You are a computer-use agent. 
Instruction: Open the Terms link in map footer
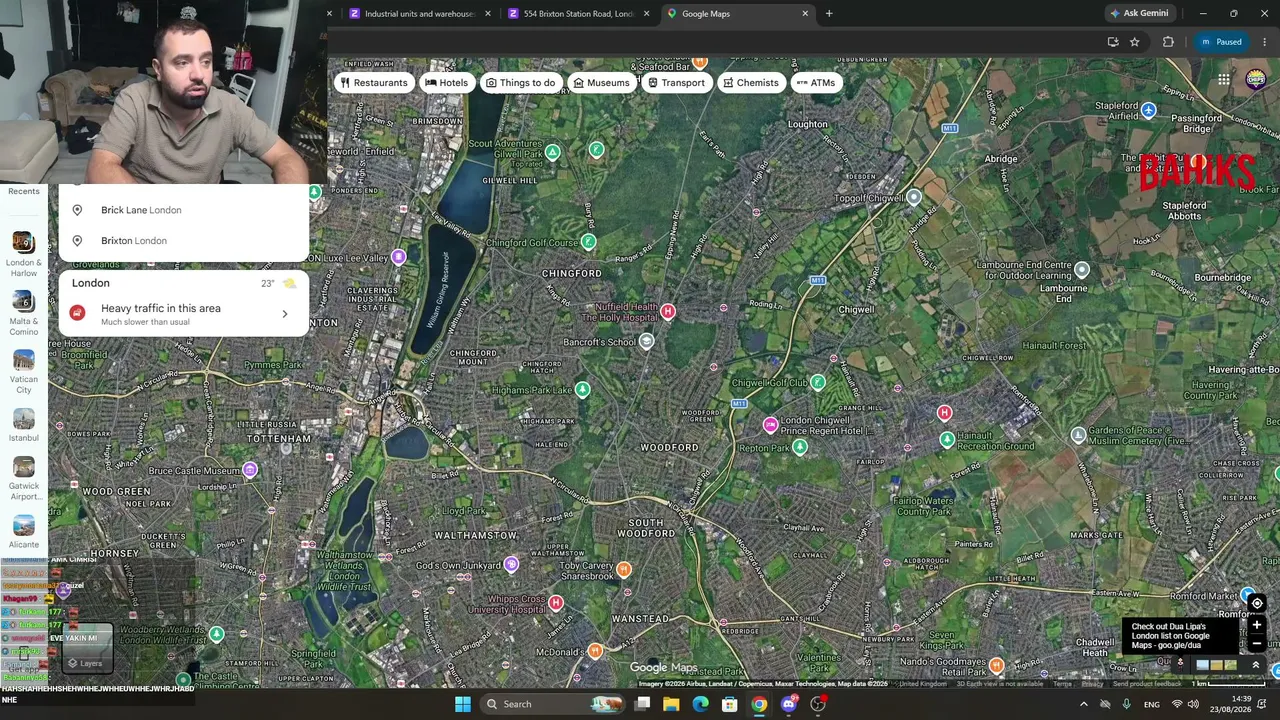pyautogui.click(x=1062, y=684)
